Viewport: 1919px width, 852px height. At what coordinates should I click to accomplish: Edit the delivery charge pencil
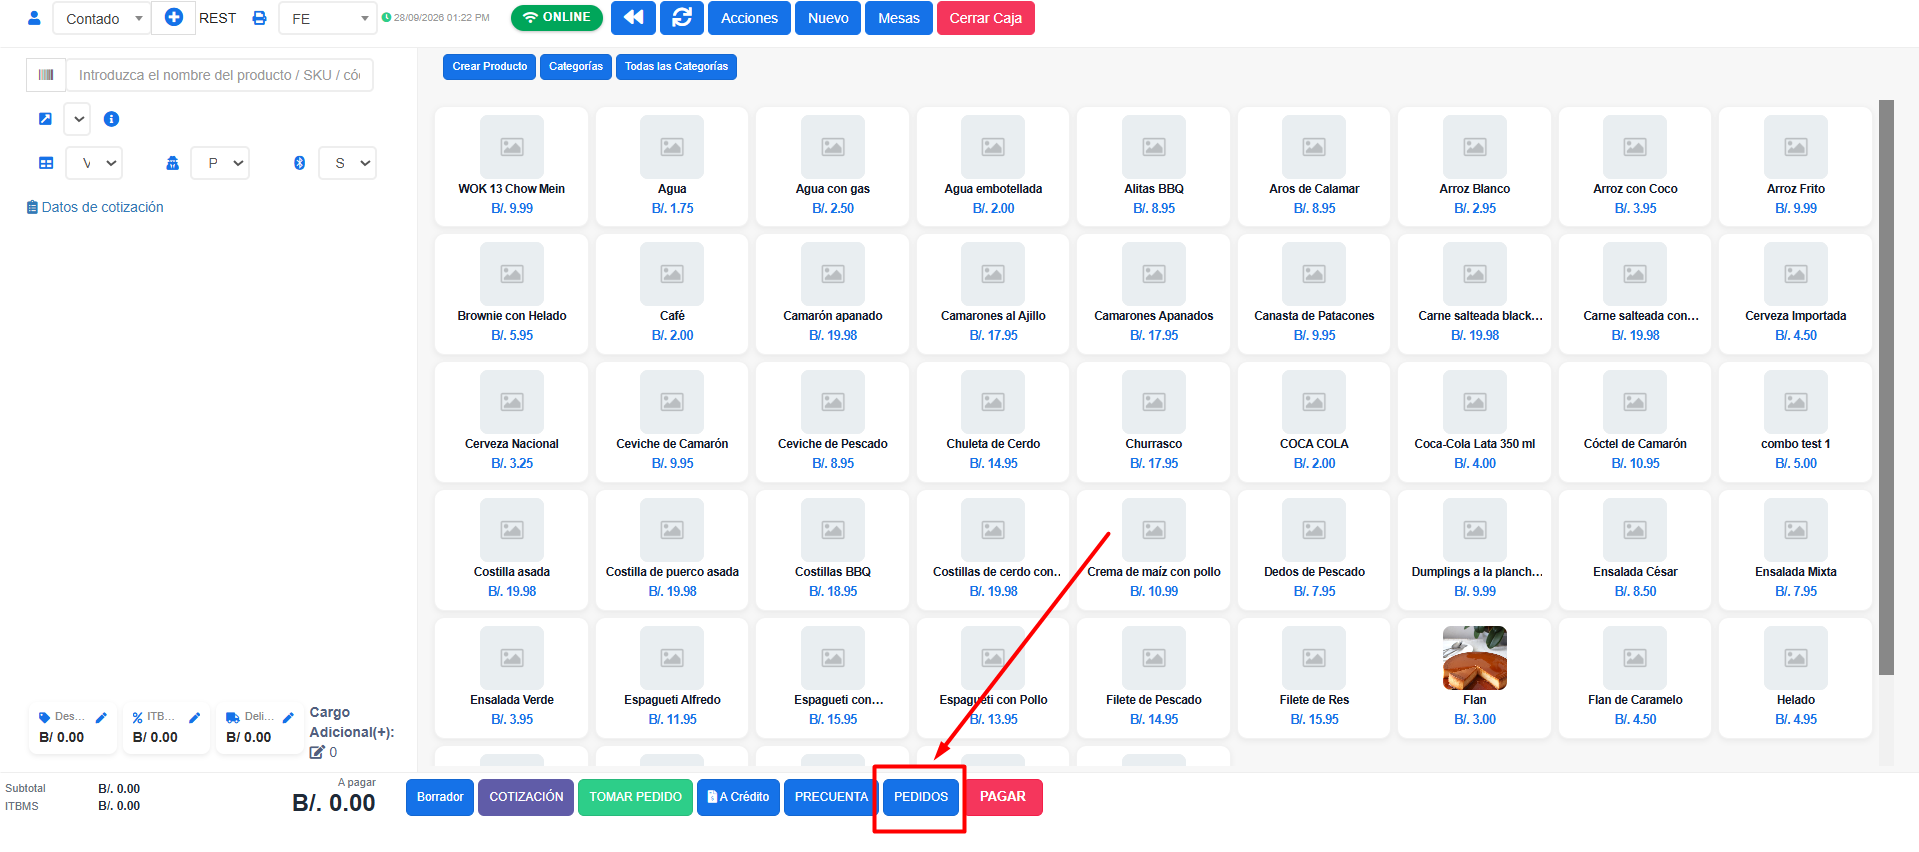pyautogui.click(x=288, y=717)
